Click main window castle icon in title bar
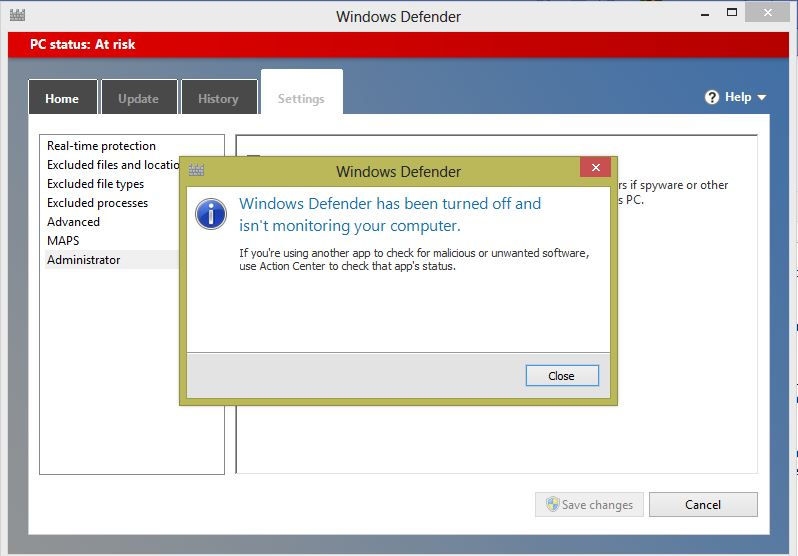 click(x=17, y=15)
